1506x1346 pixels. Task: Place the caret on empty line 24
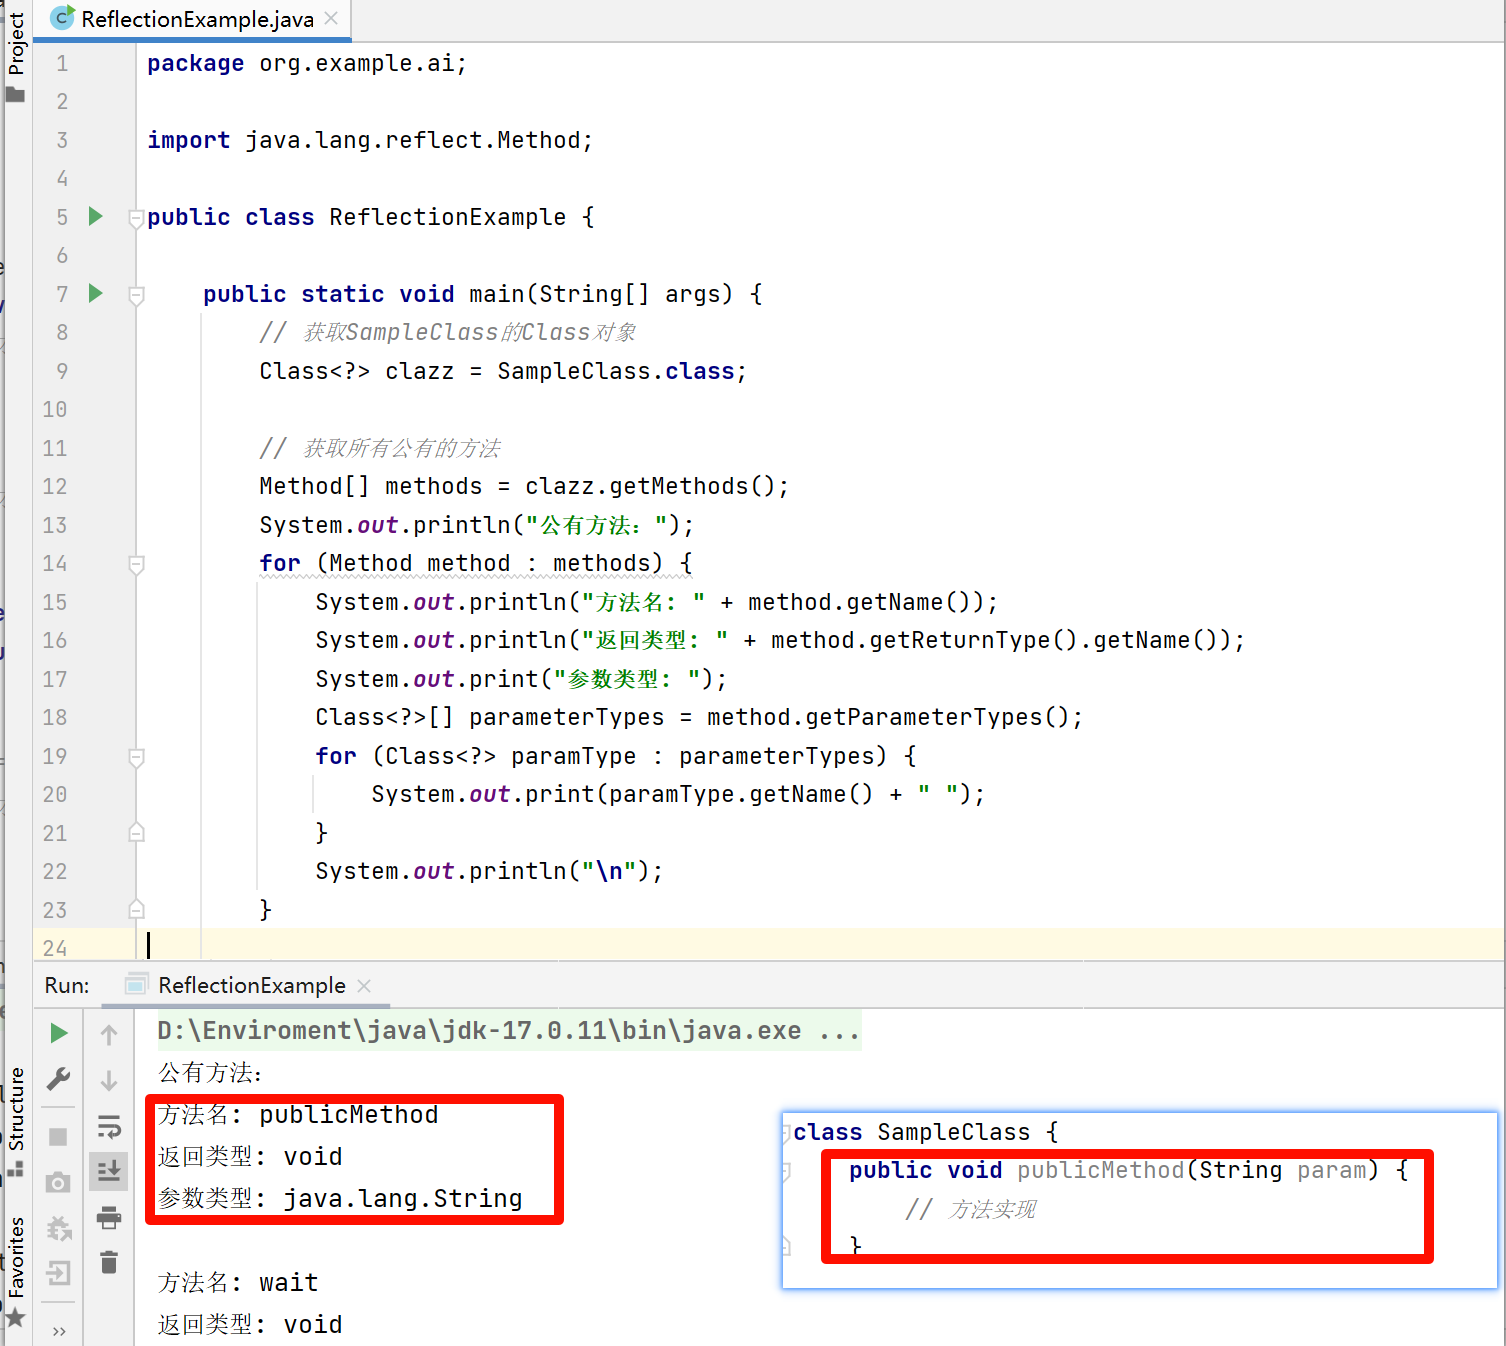pos(820,945)
